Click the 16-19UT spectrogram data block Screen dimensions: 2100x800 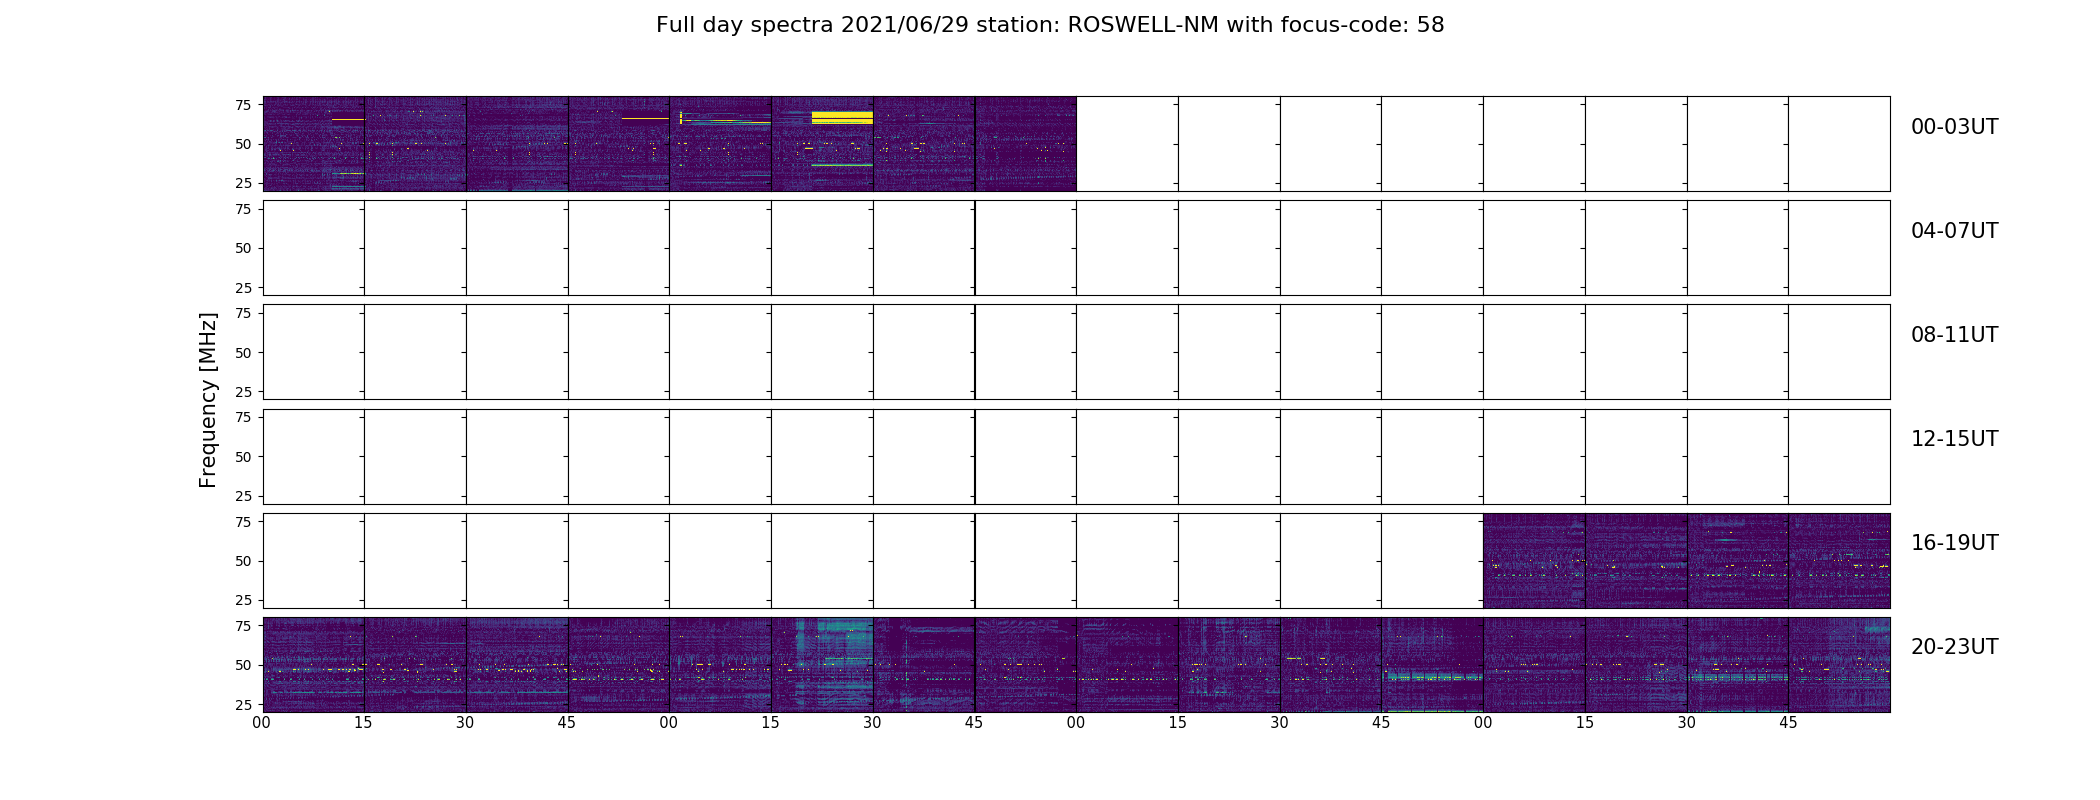1686,561
